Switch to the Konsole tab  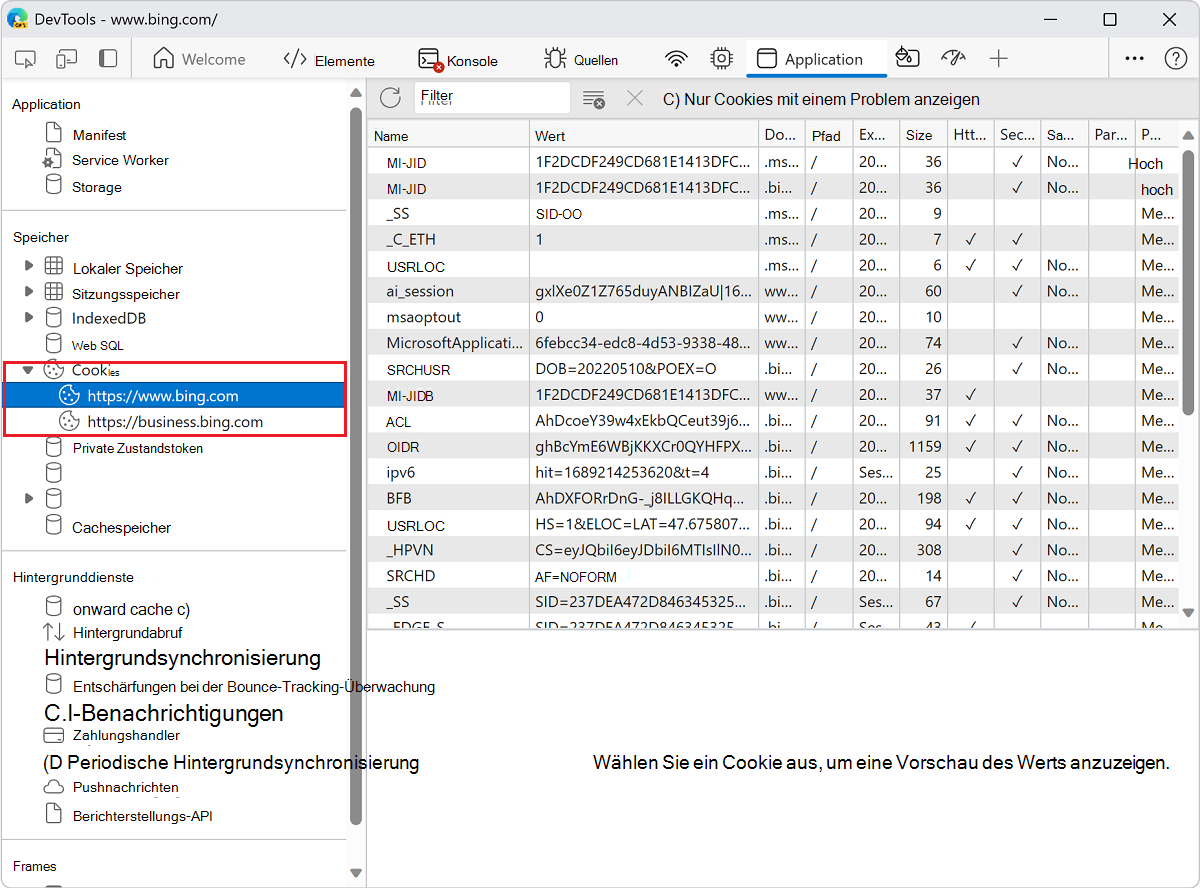coord(458,60)
